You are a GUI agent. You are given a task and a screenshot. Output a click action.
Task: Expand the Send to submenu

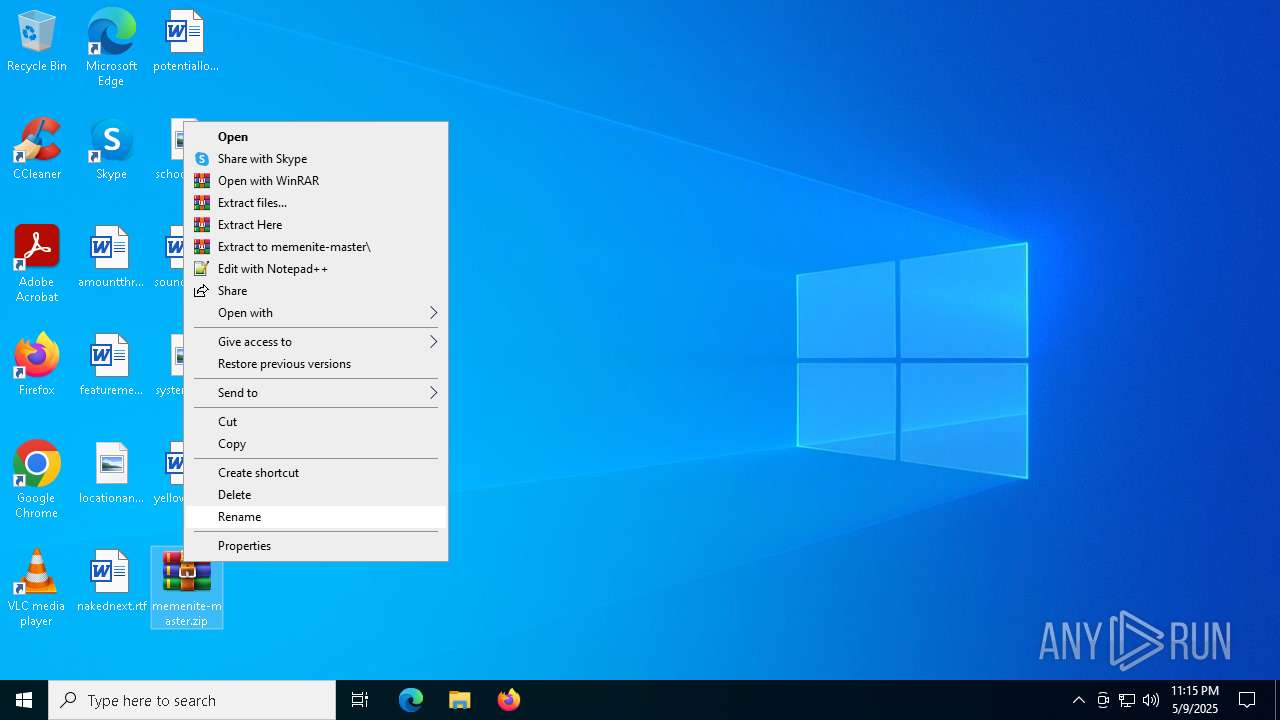[316, 393]
